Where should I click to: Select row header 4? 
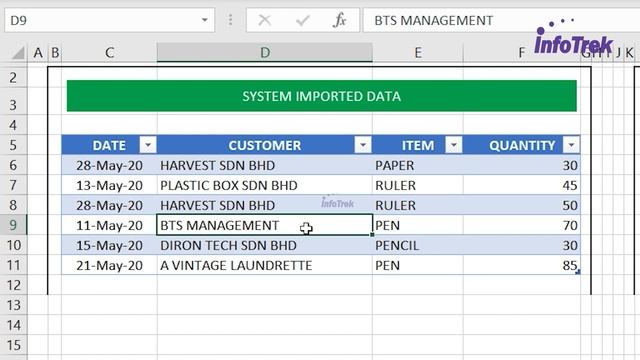tap(13, 125)
